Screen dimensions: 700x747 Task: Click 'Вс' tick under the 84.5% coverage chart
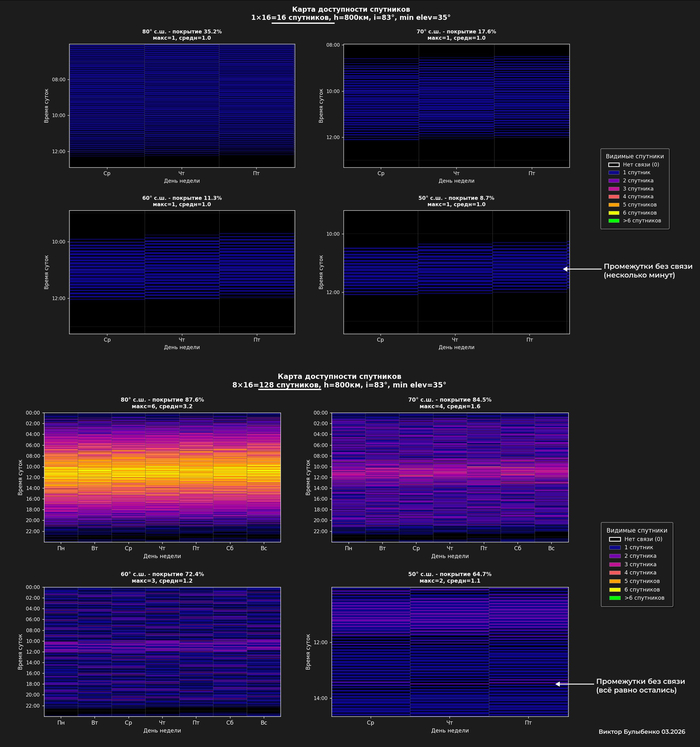(x=551, y=548)
